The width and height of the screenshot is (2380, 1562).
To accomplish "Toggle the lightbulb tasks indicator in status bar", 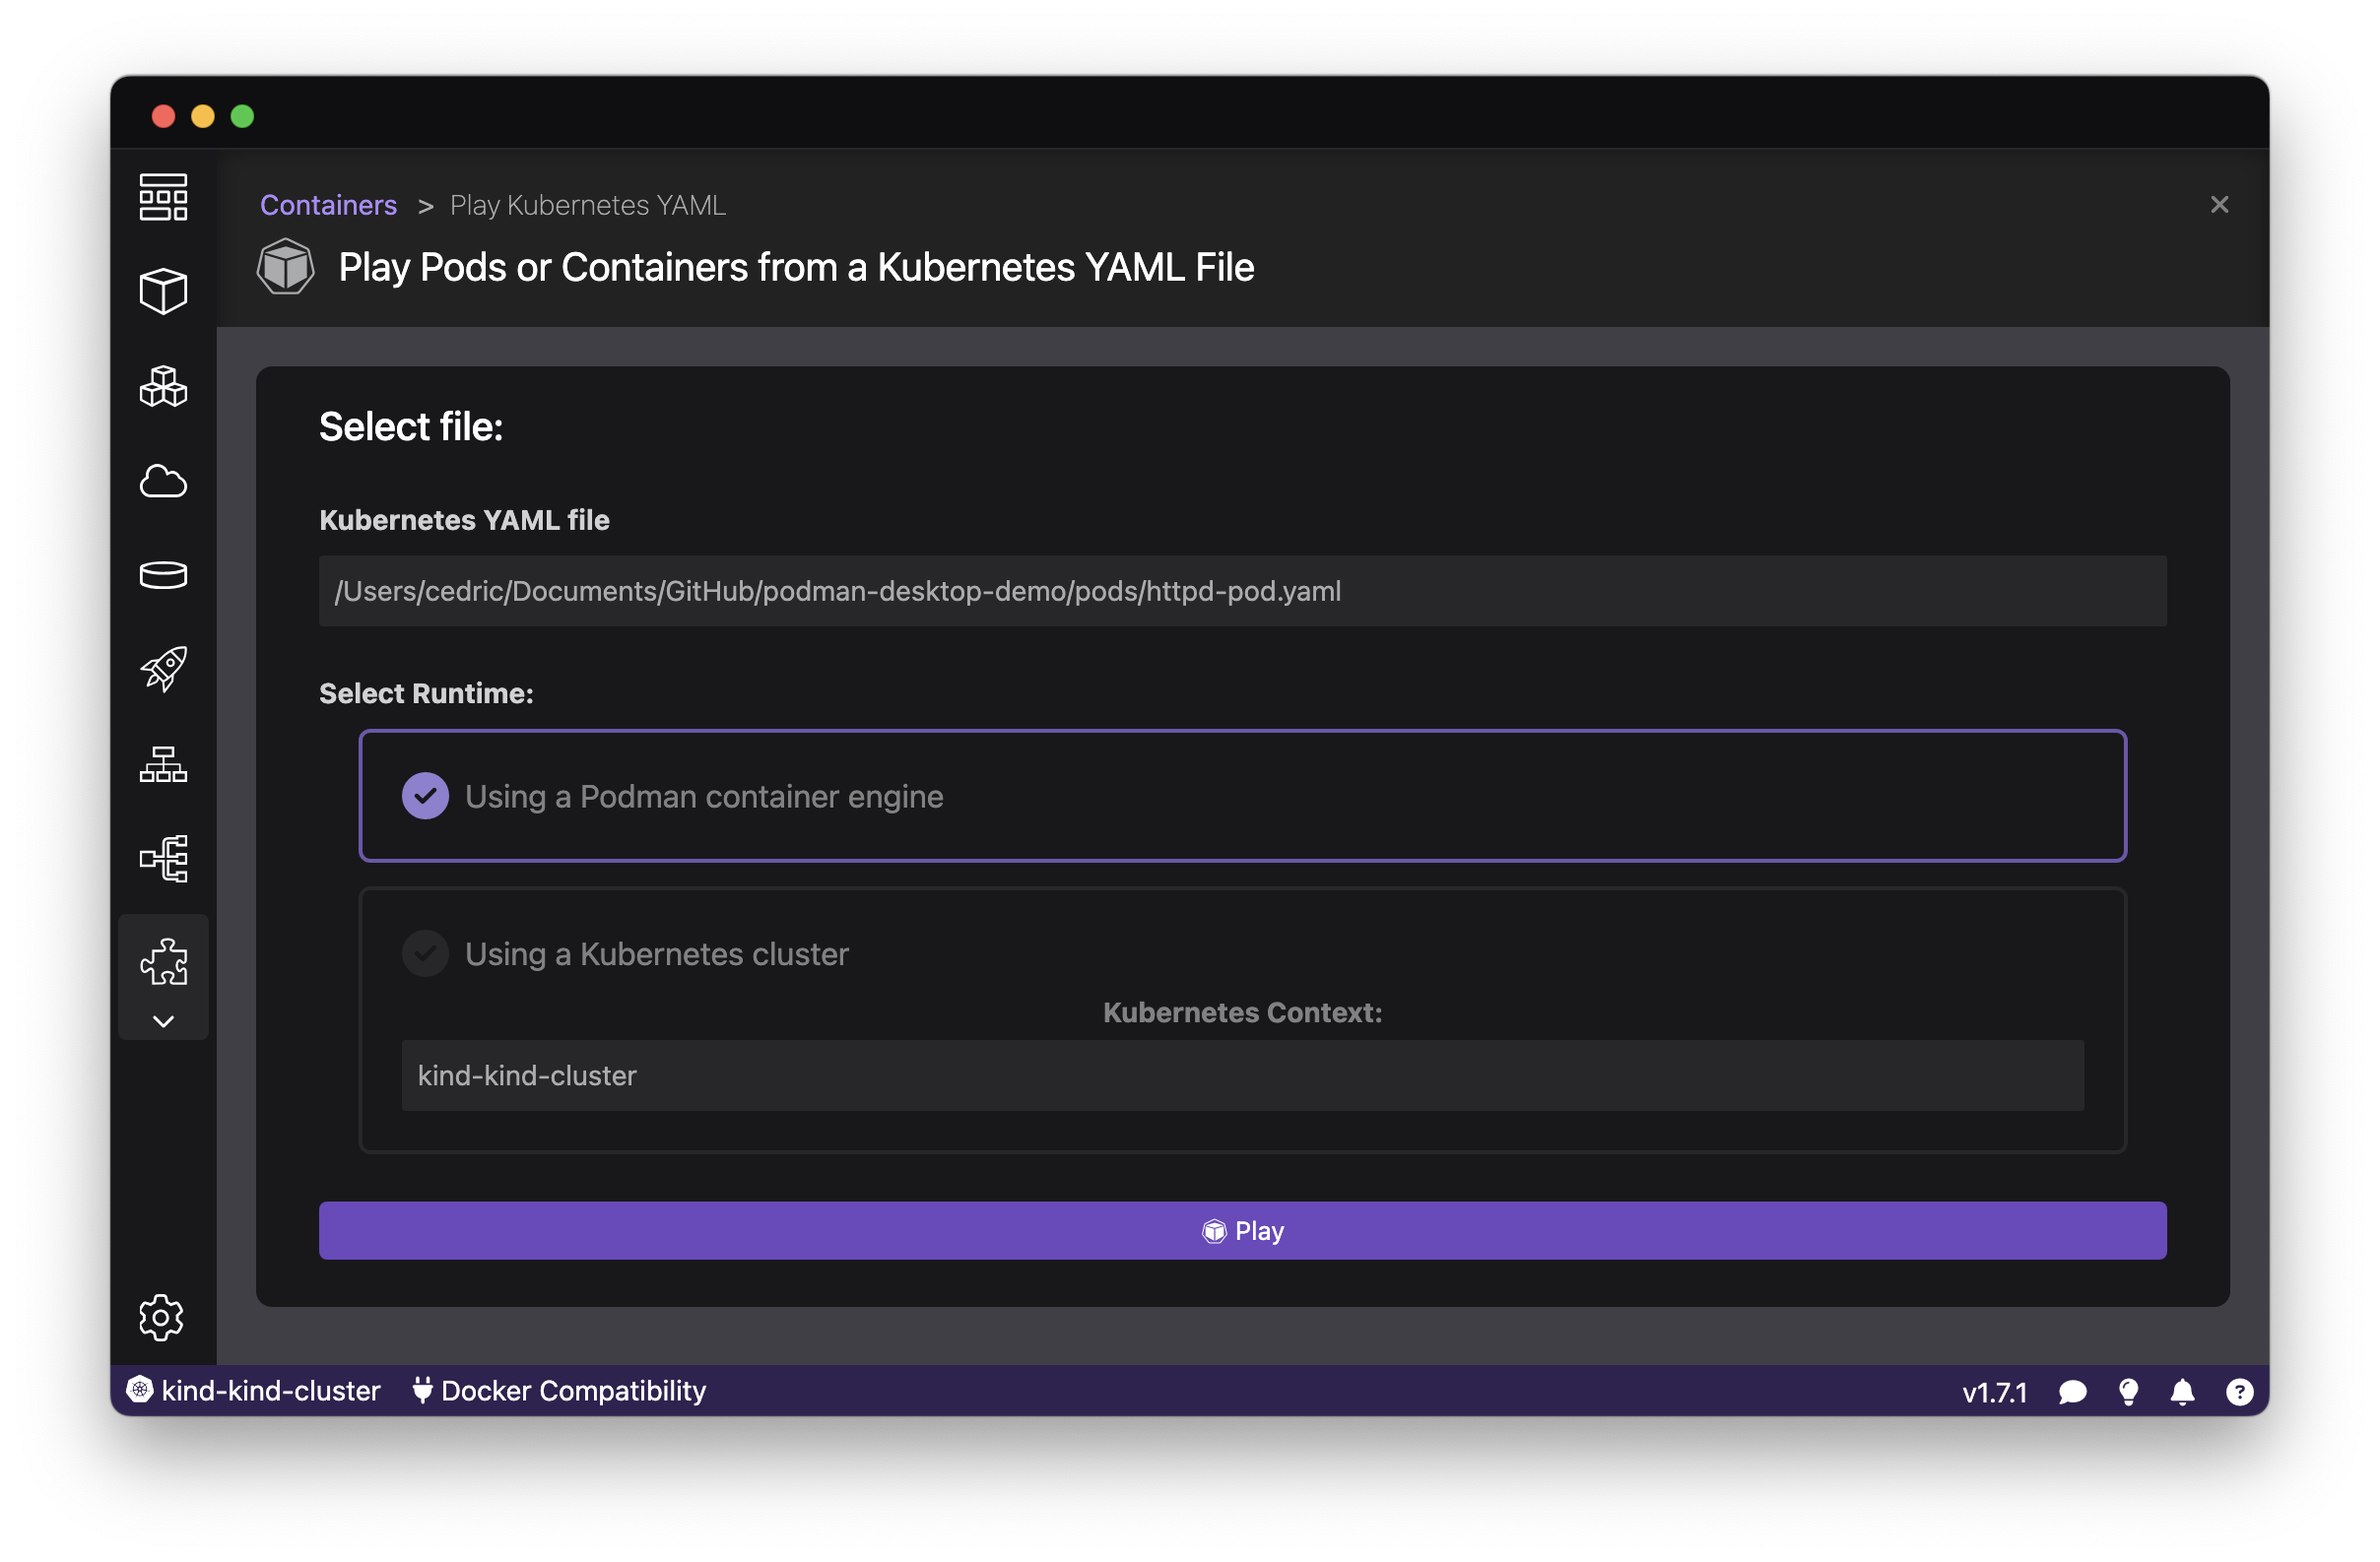I will [2128, 1391].
